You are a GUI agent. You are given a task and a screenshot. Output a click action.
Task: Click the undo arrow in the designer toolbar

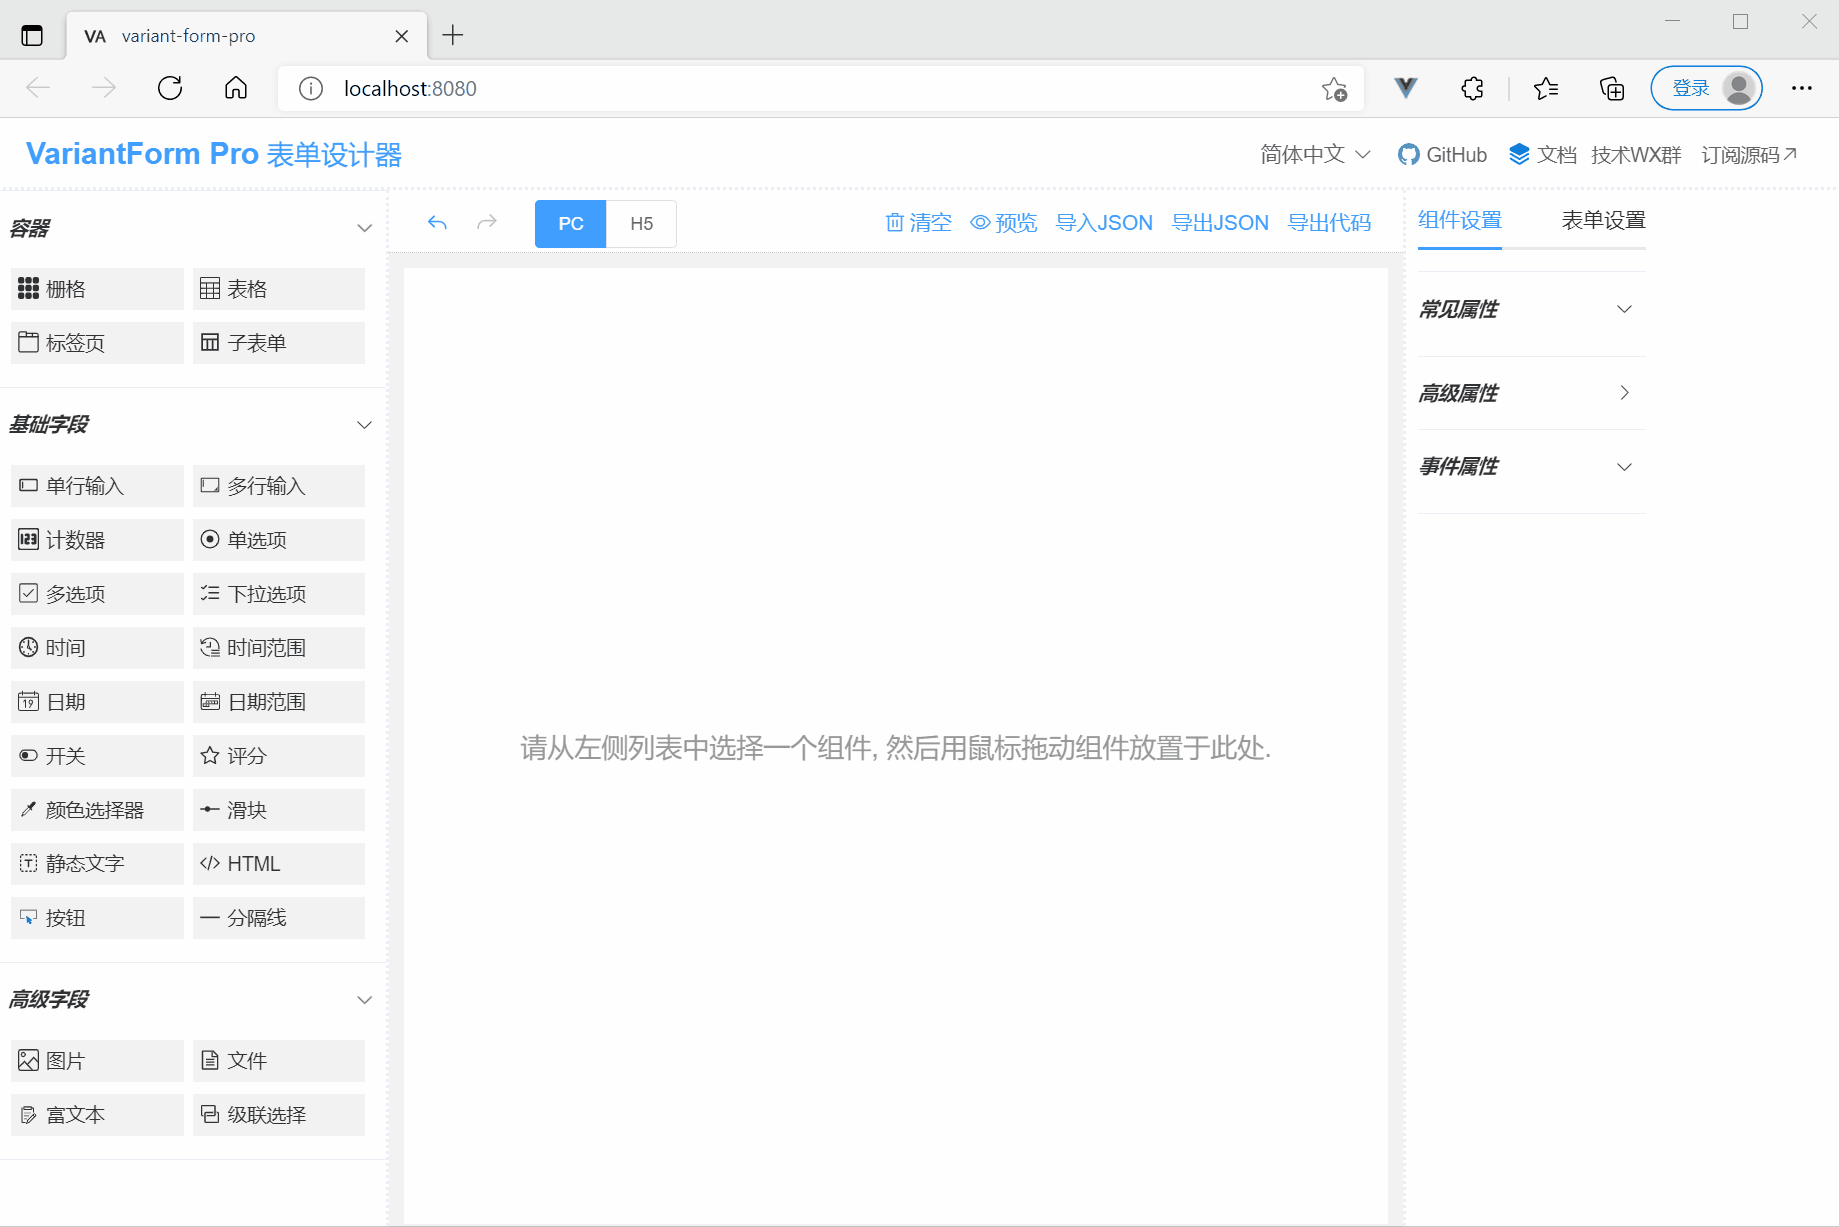click(437, 223)
